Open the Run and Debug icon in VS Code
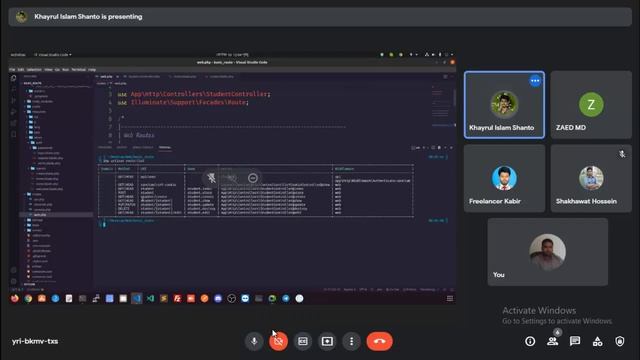The height and width of the screenshot is (360, 640). click(x=13, y=111)
